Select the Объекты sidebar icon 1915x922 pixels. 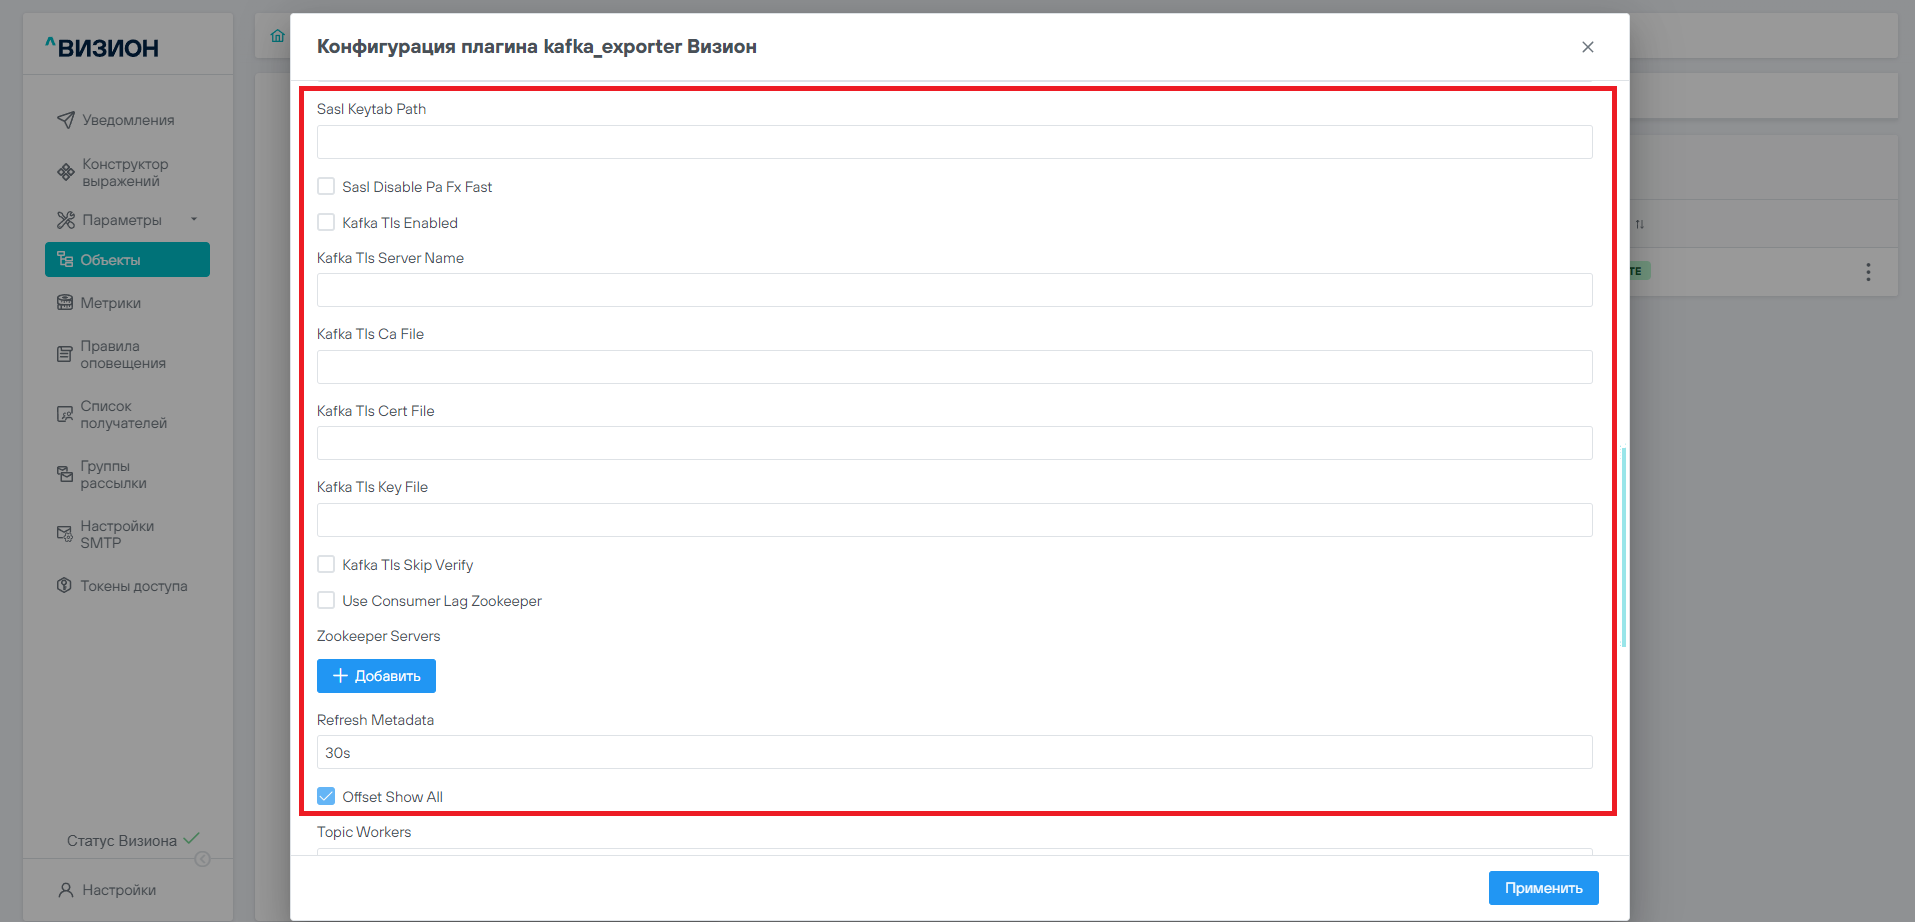coord(65,260)
